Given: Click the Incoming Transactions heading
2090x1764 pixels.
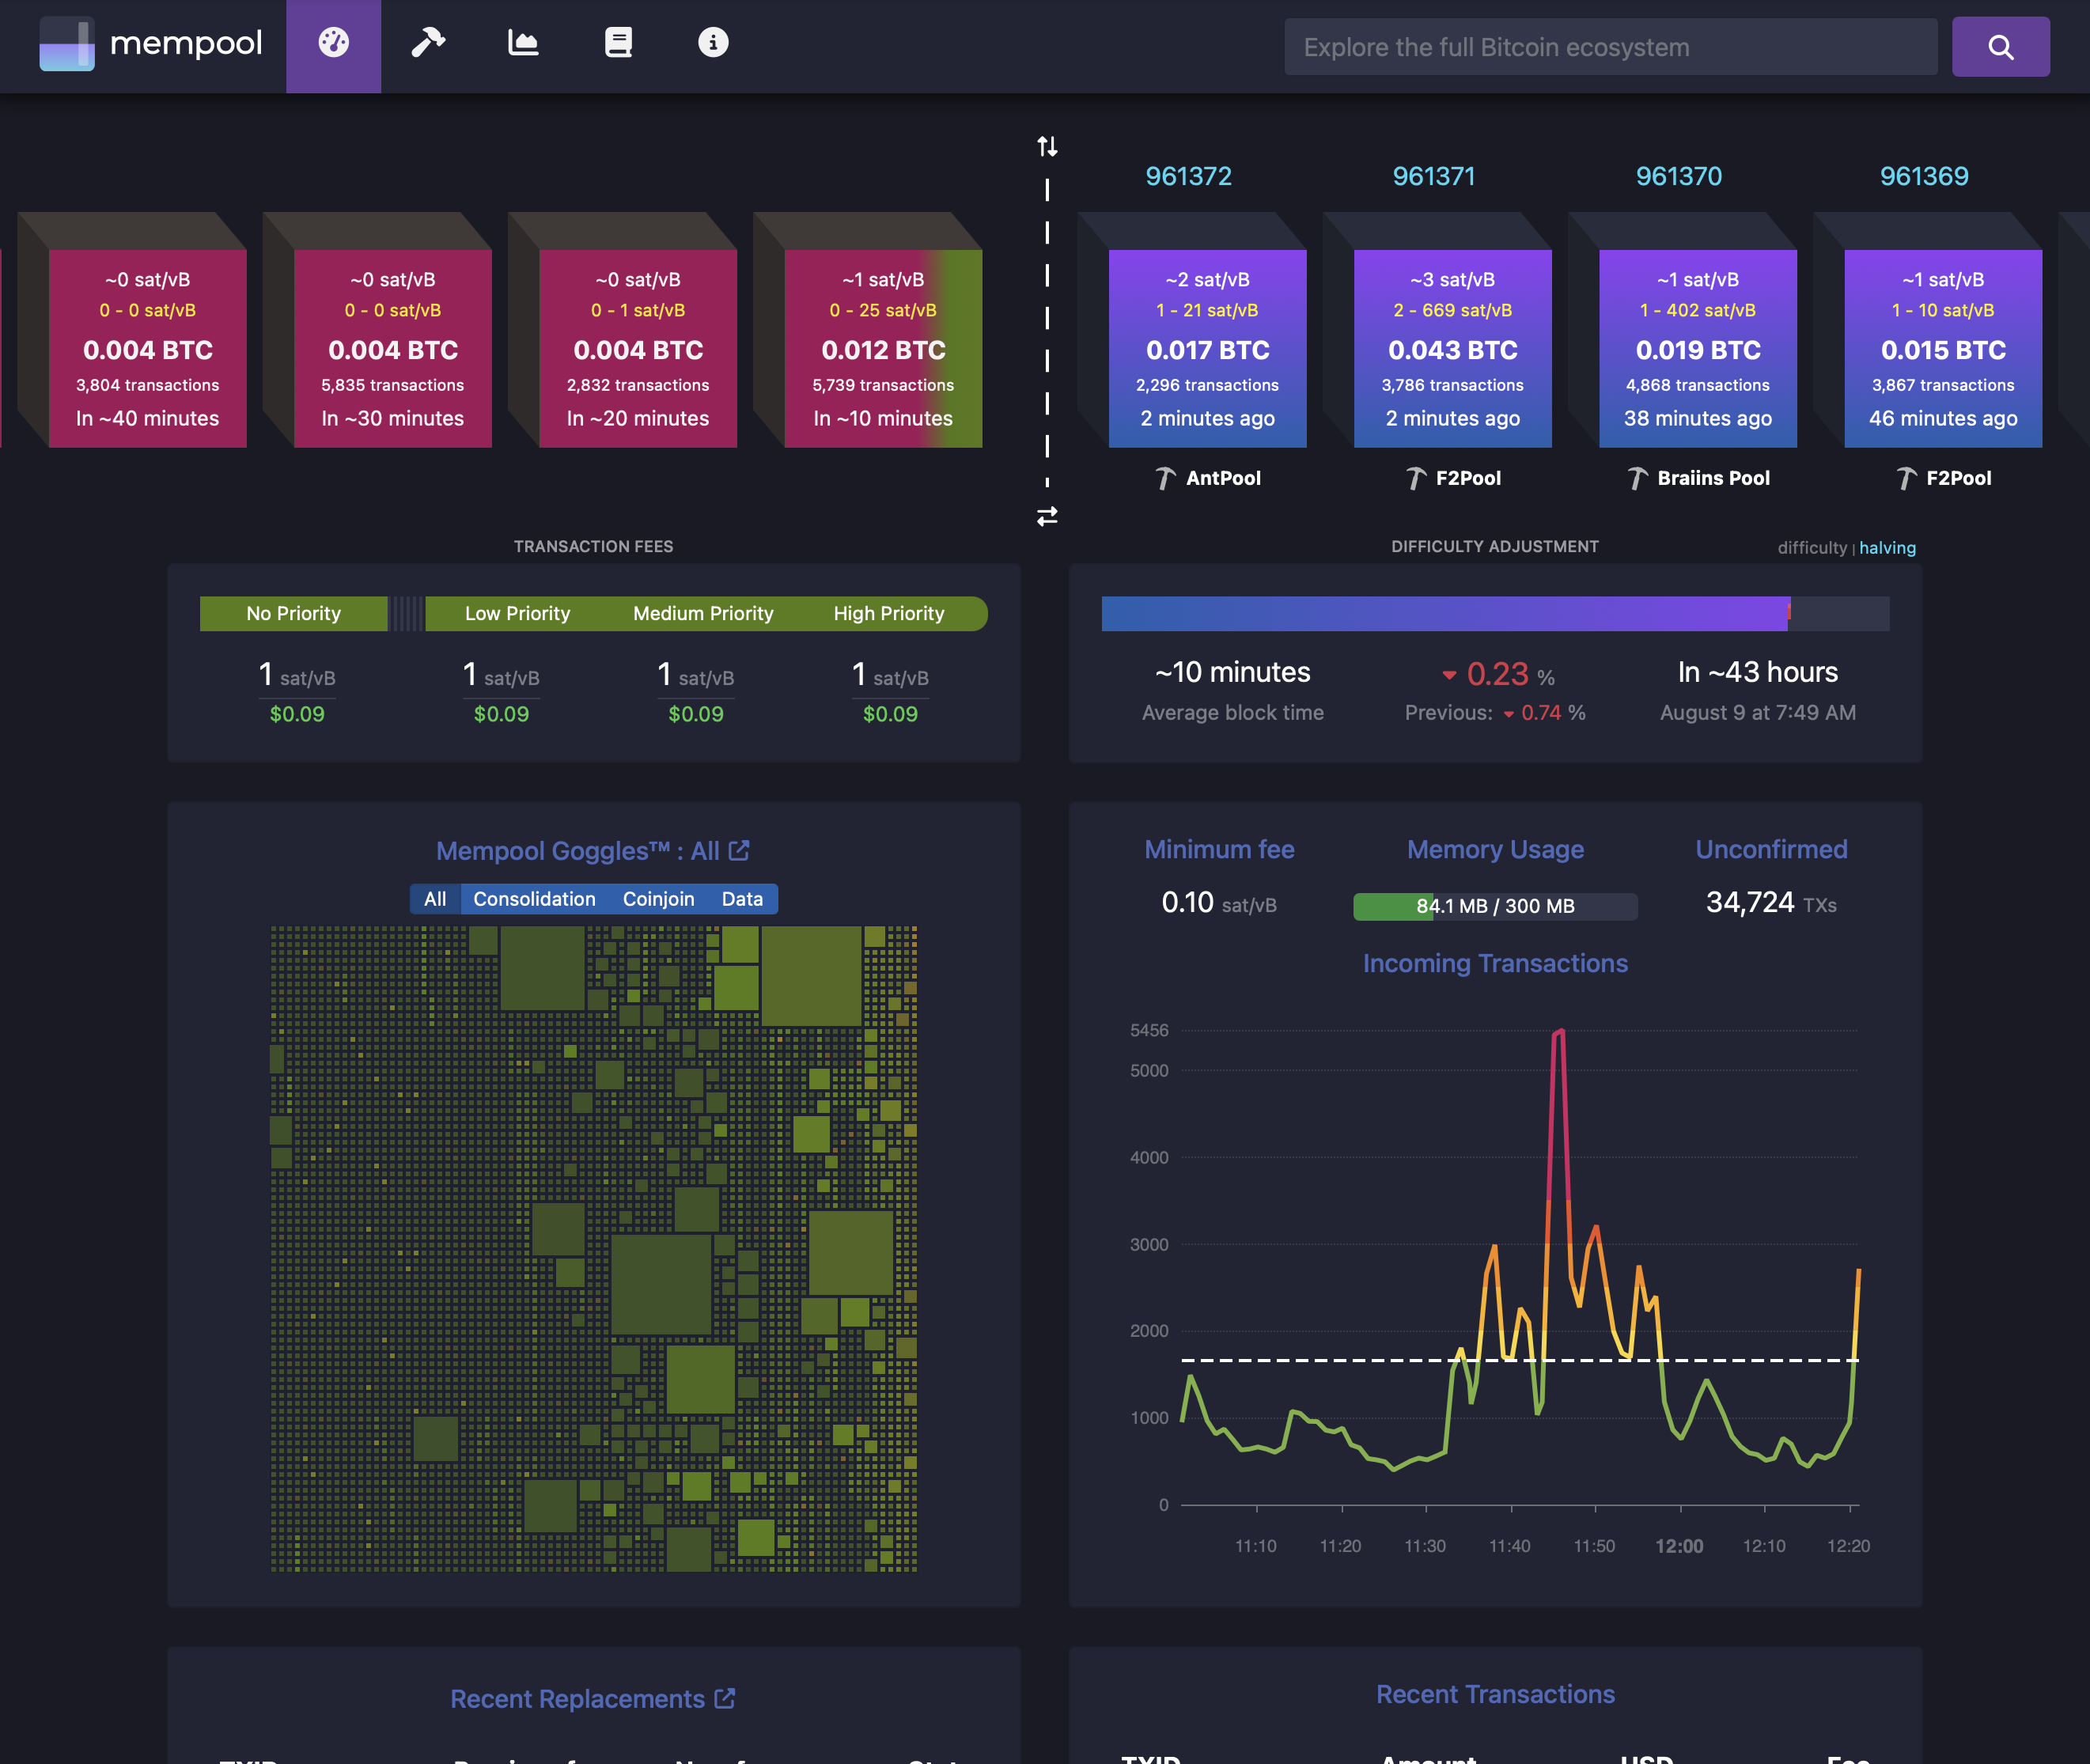Looking at the screenshot, I should click(1495, 963).
